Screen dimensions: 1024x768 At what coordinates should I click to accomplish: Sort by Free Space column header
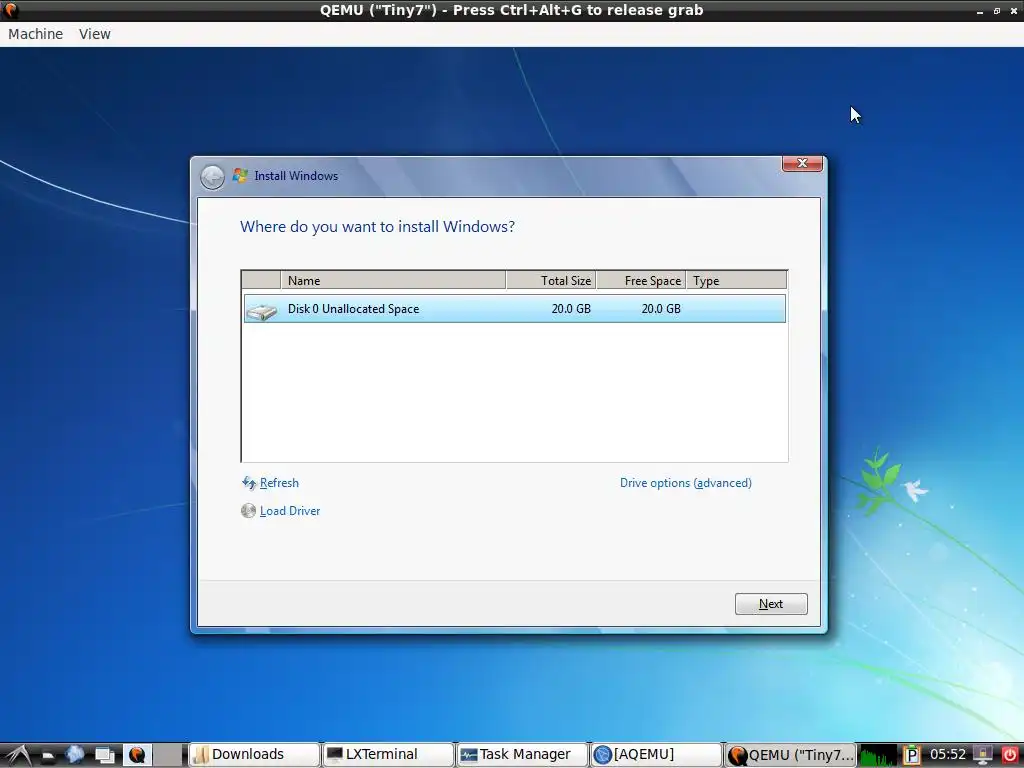641,280
